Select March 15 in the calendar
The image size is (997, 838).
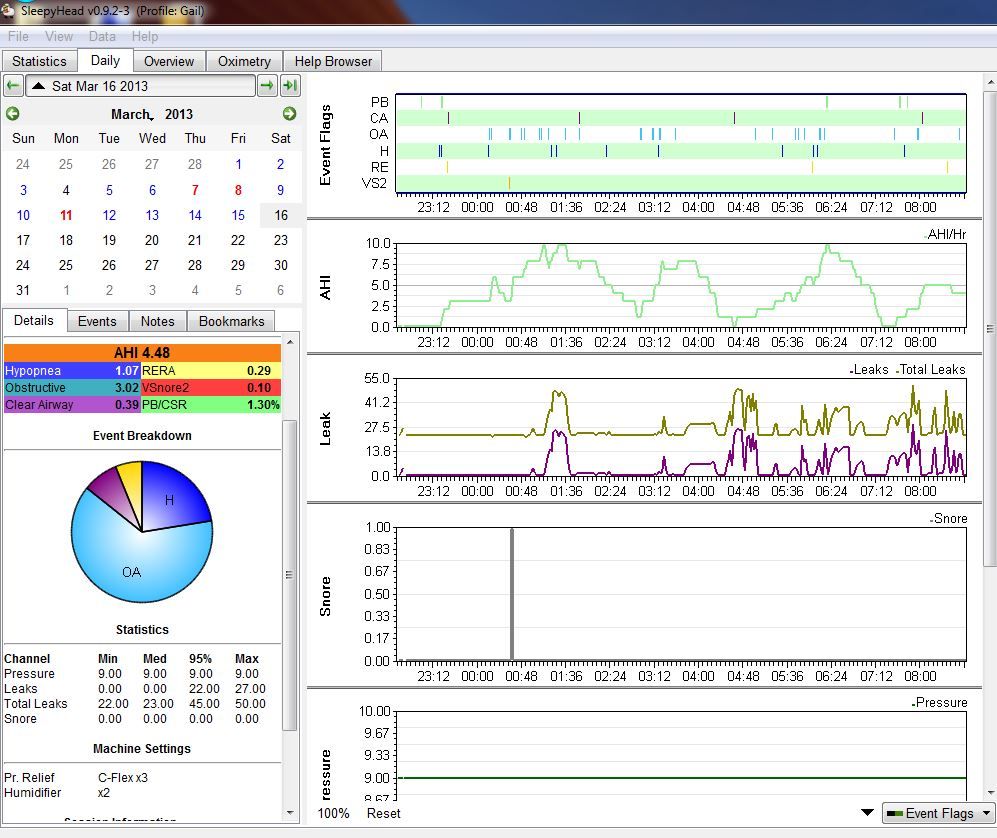click(x=238, y=215)
